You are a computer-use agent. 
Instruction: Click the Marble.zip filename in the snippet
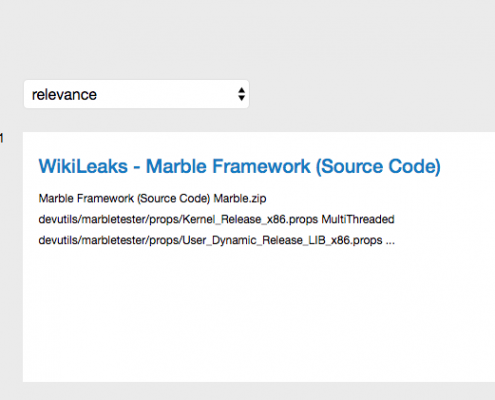click(x=240, y=199)
